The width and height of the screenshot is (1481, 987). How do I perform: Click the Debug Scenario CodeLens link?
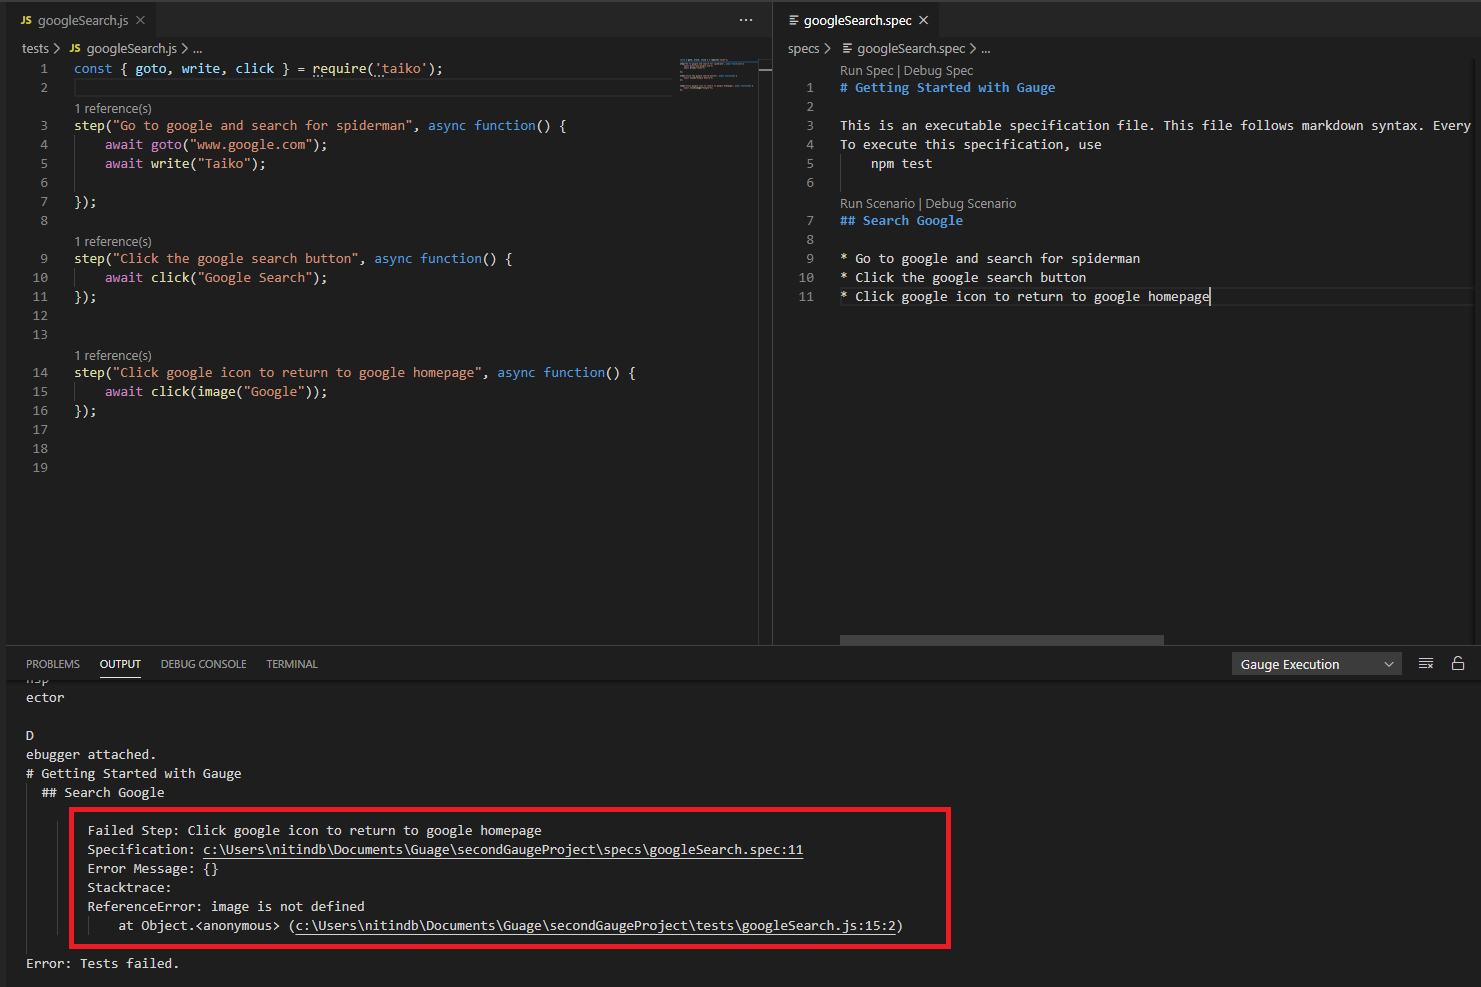coord(971,203)
